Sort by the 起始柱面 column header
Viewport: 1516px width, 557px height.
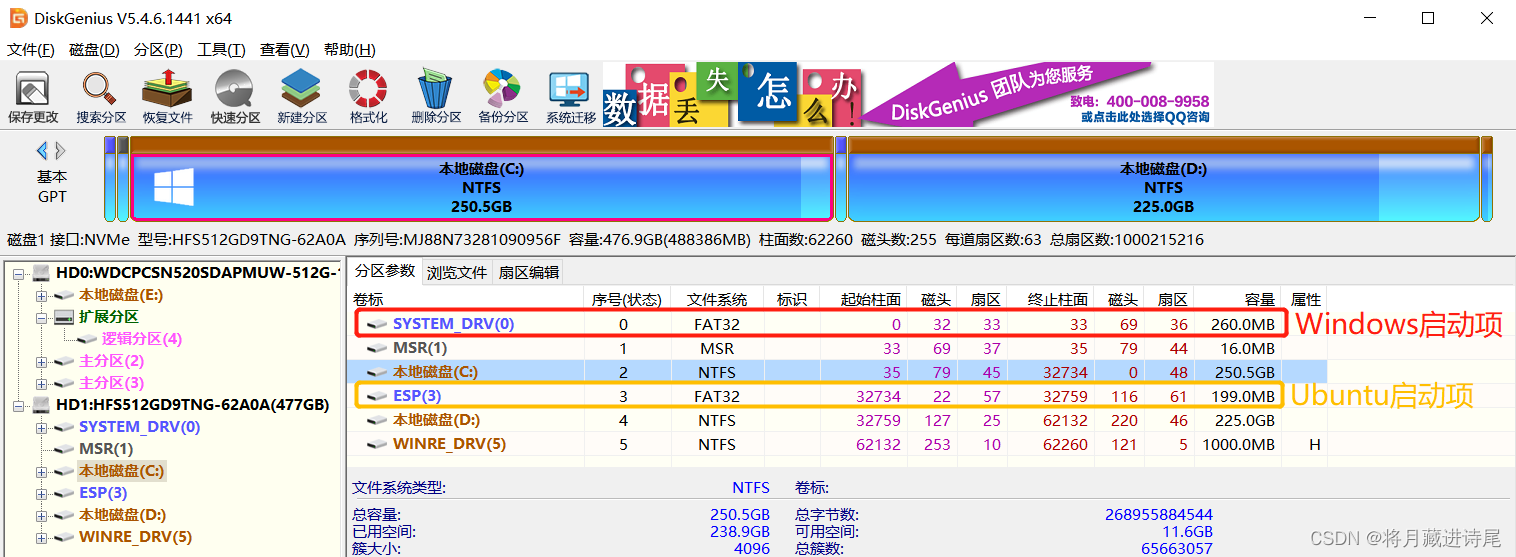click(863, 299)
